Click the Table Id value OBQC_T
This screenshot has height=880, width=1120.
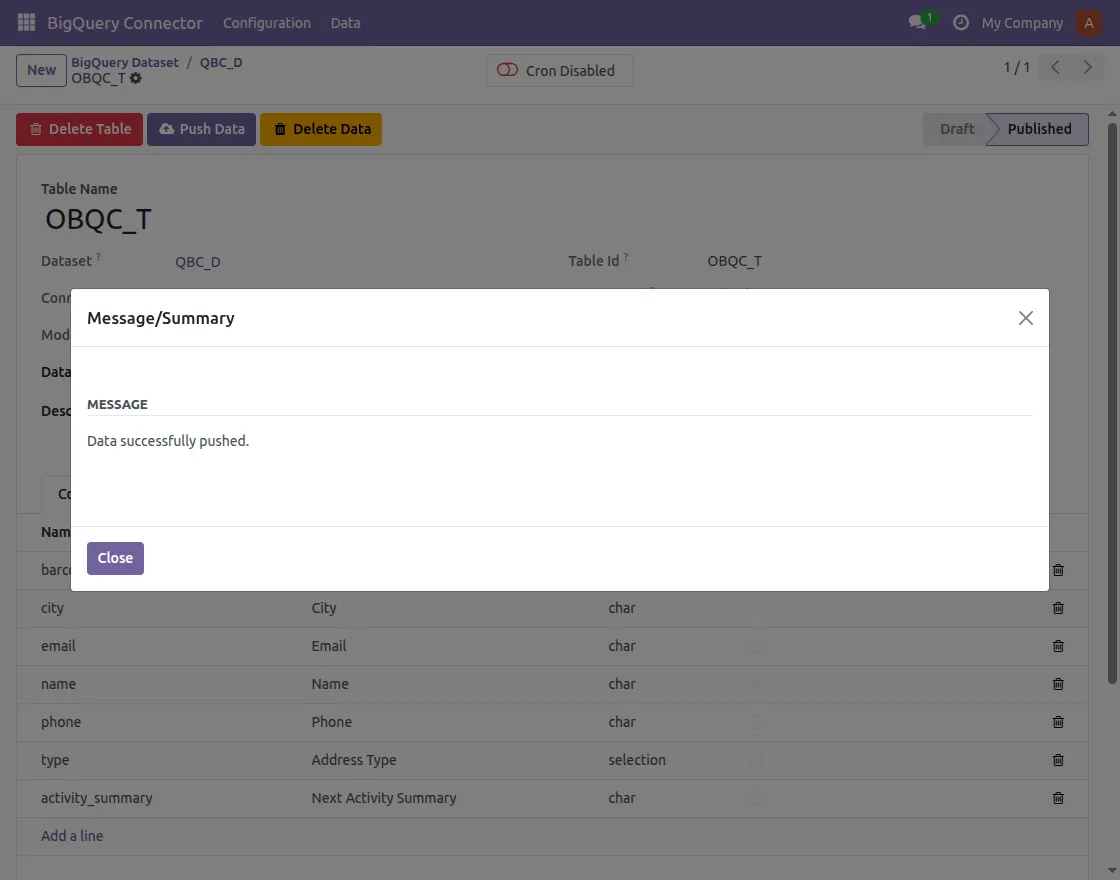tap(734, 261)
